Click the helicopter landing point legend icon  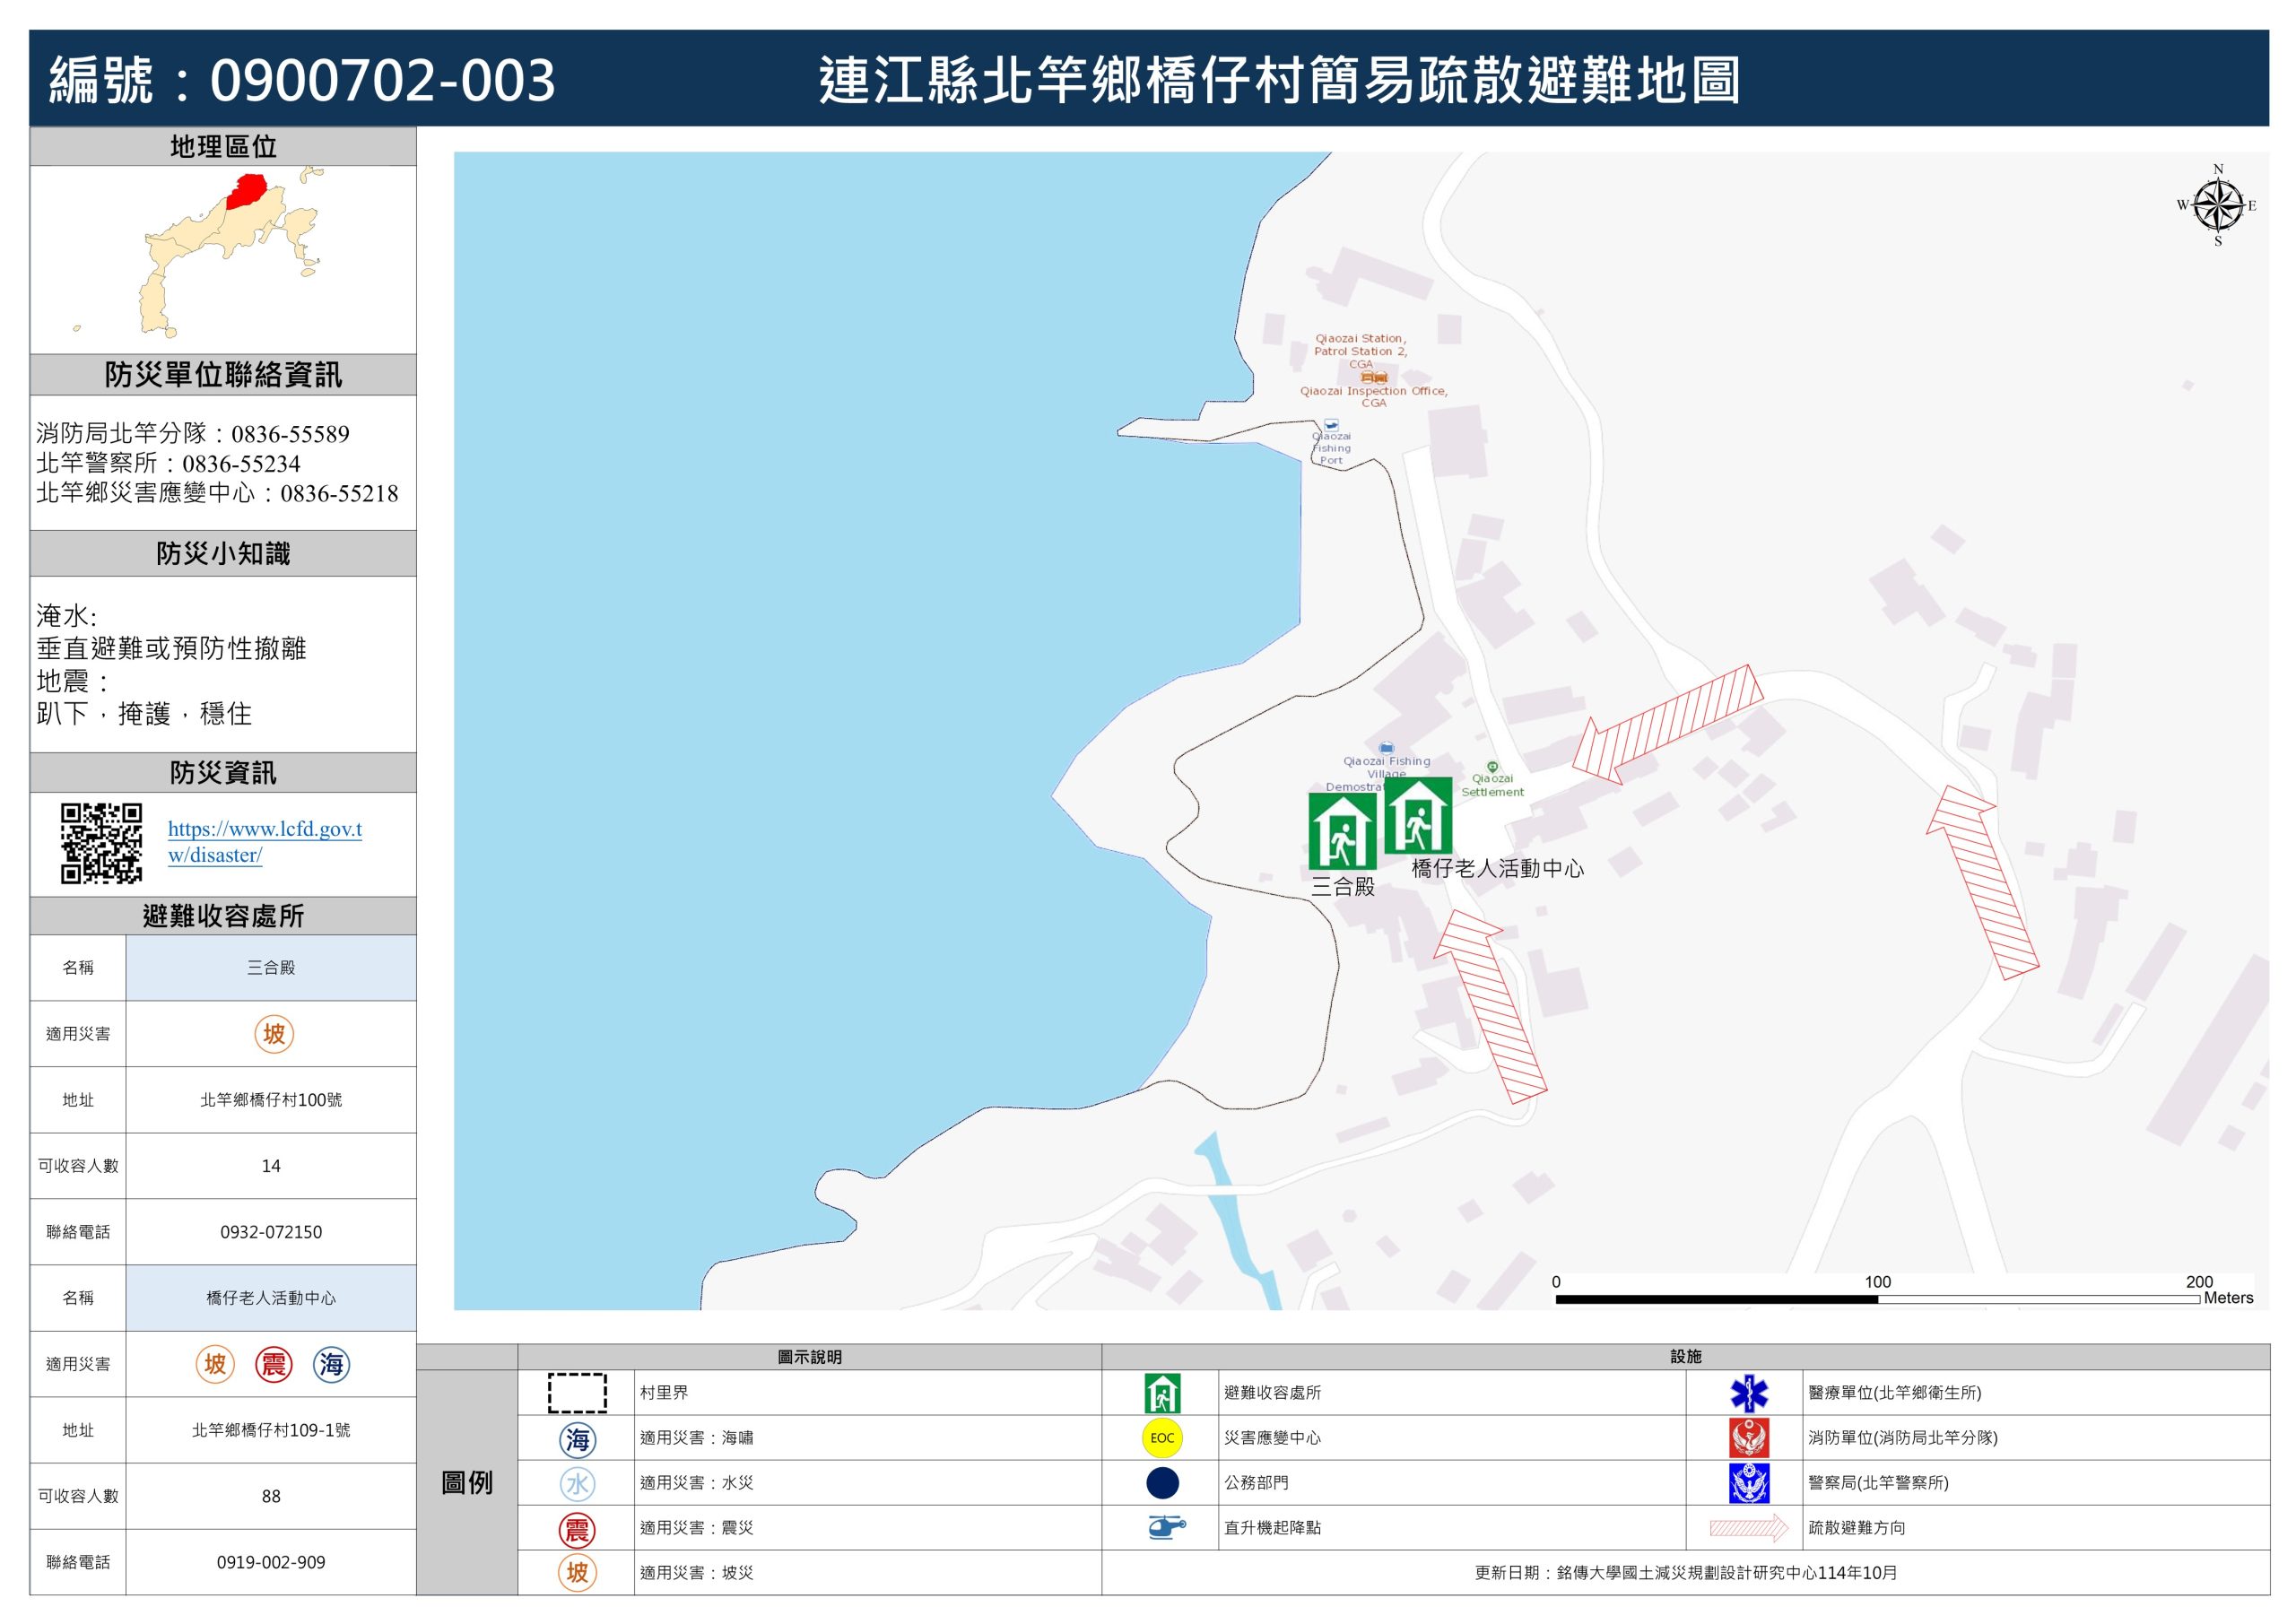pyautogui.click(x=1164, y=1527)
